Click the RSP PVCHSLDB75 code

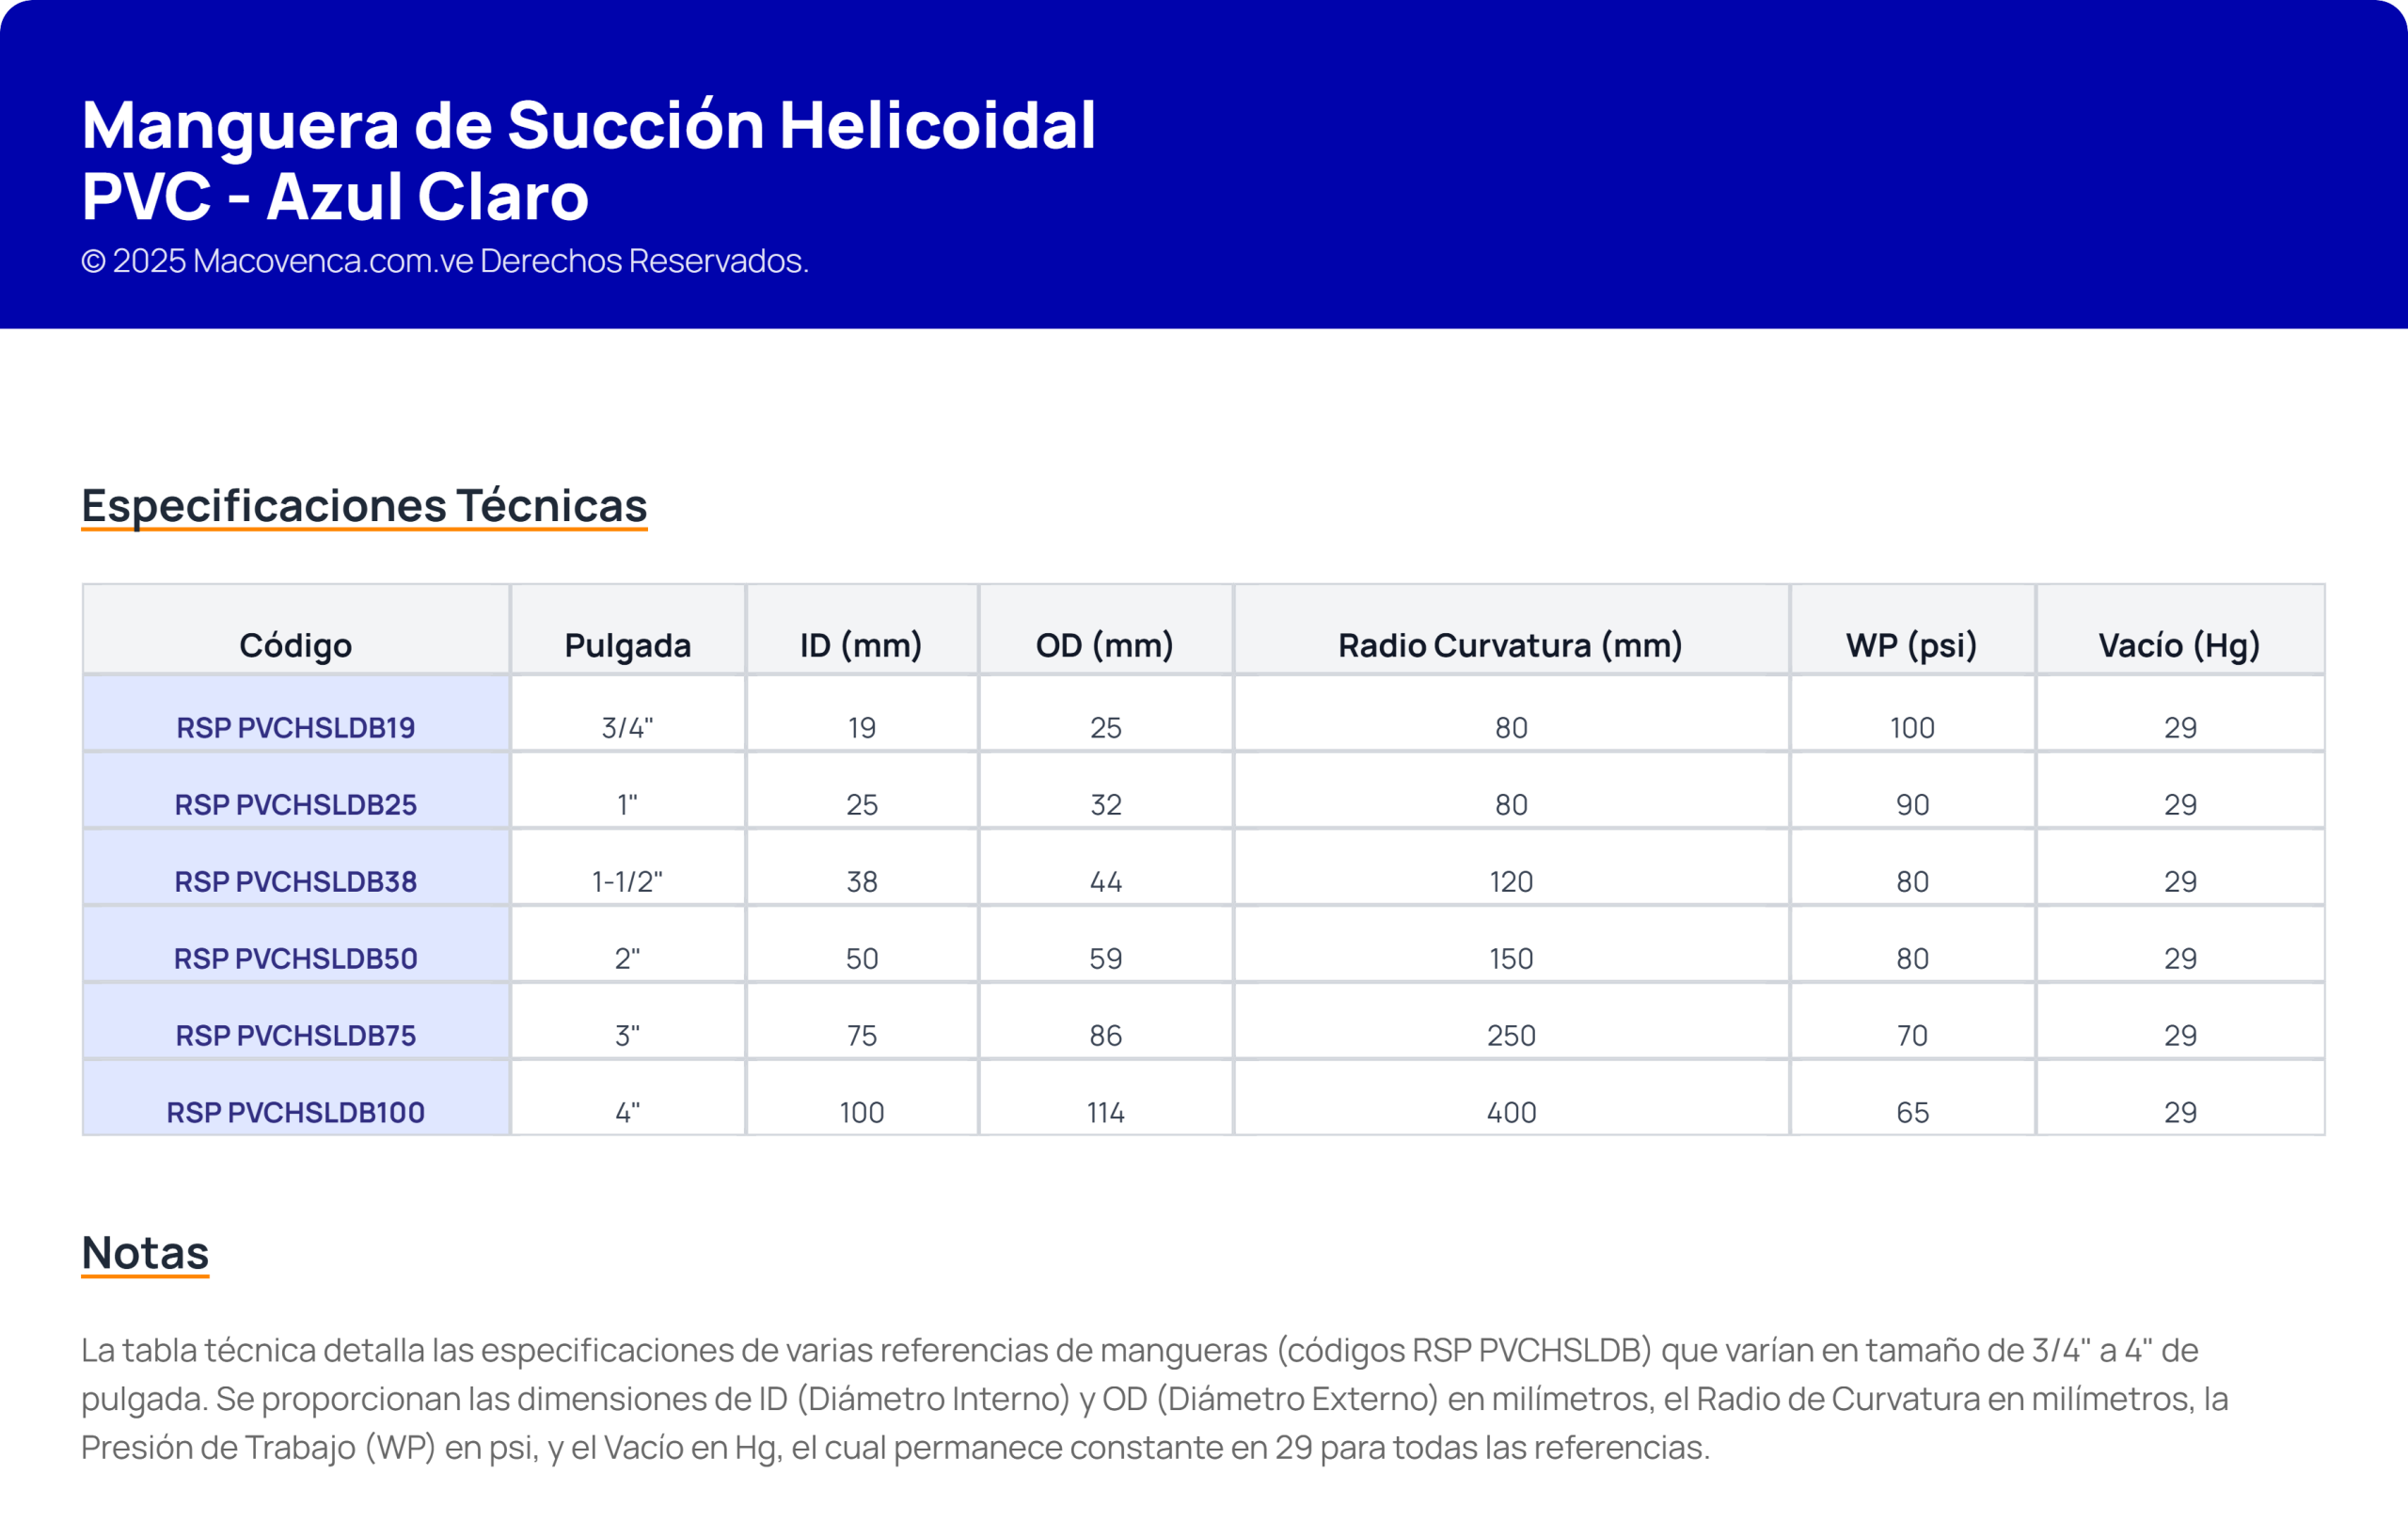point(295,1035)
